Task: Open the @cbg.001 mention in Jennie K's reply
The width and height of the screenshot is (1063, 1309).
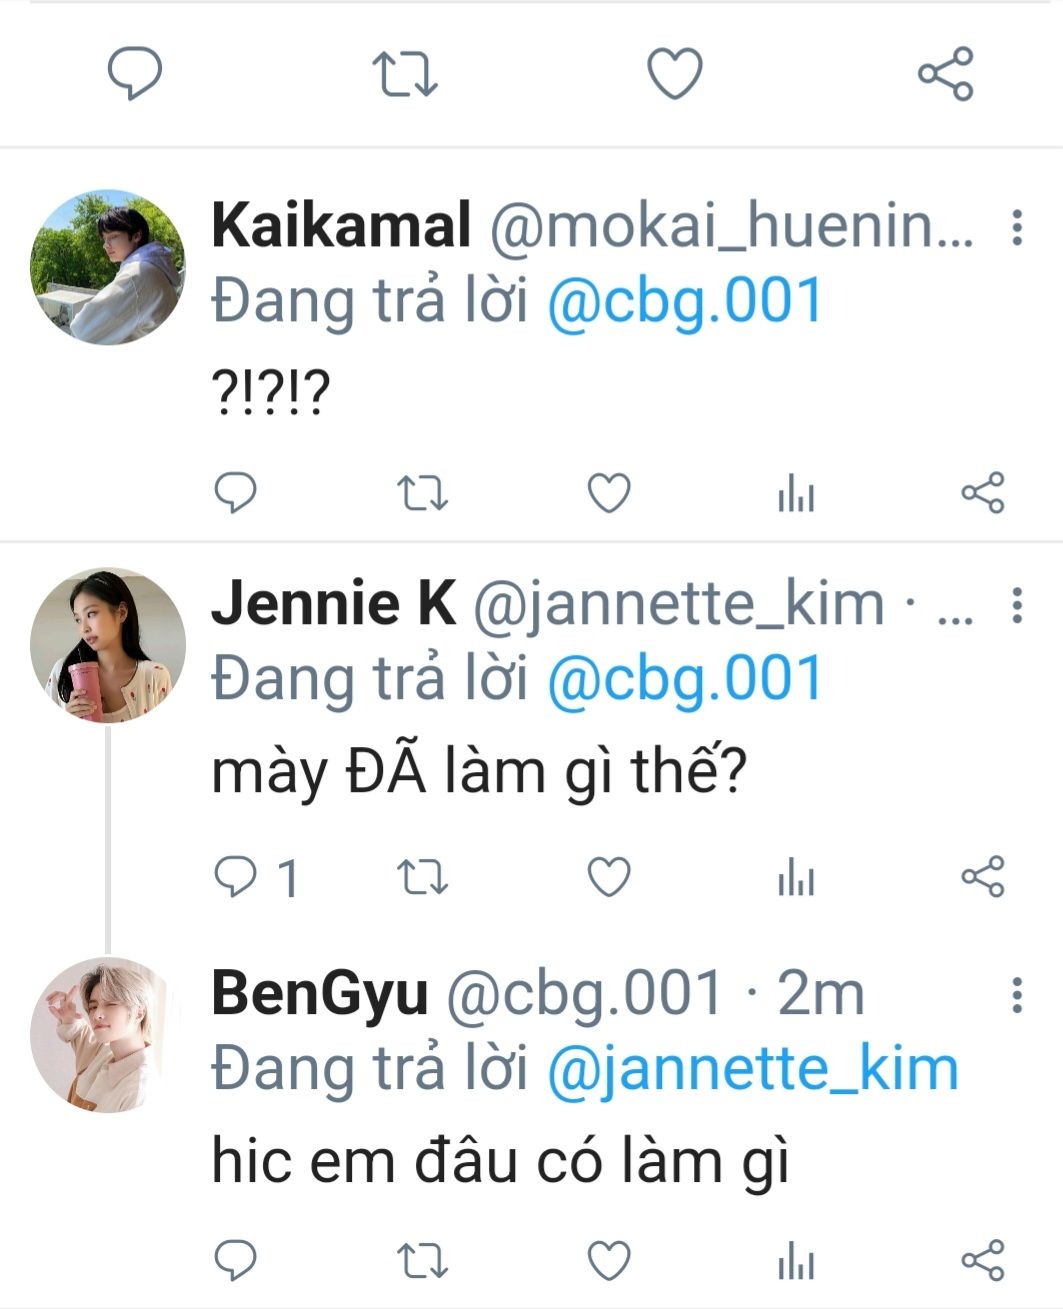Action: click(685, 679)
